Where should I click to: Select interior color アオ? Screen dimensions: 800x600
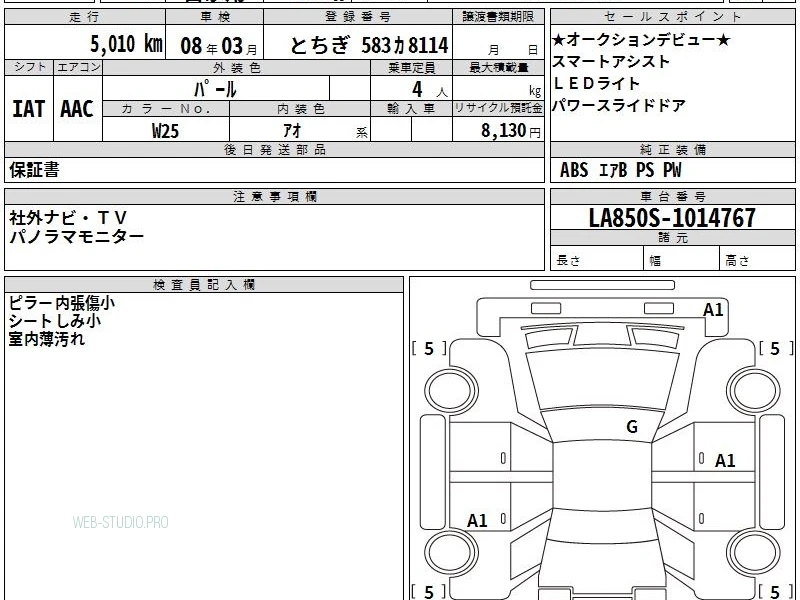click(x=292, y=131)
